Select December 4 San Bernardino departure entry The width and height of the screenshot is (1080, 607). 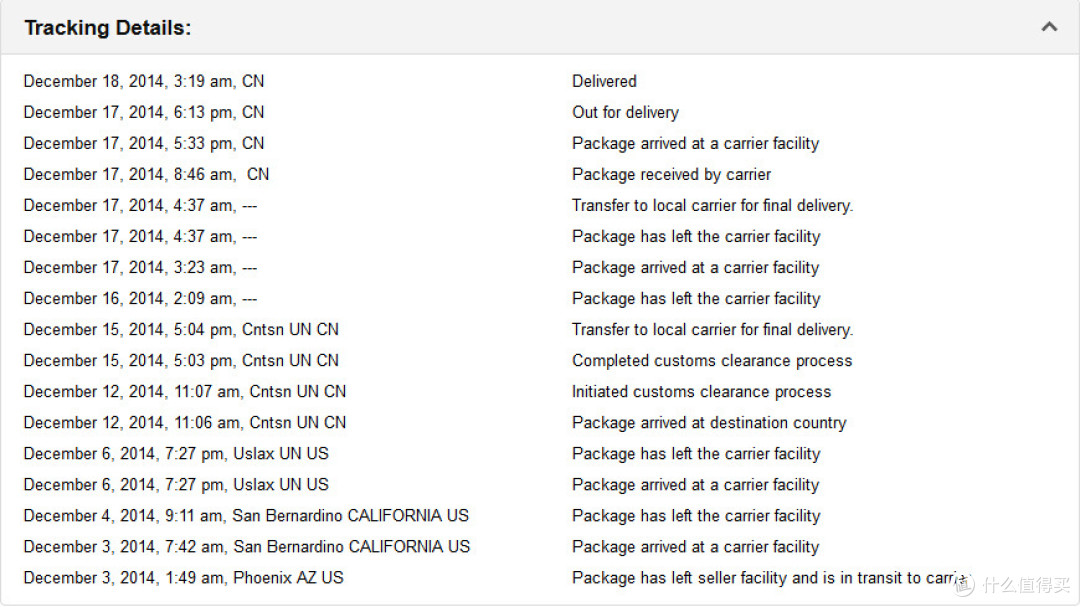(x=246, y=515)
